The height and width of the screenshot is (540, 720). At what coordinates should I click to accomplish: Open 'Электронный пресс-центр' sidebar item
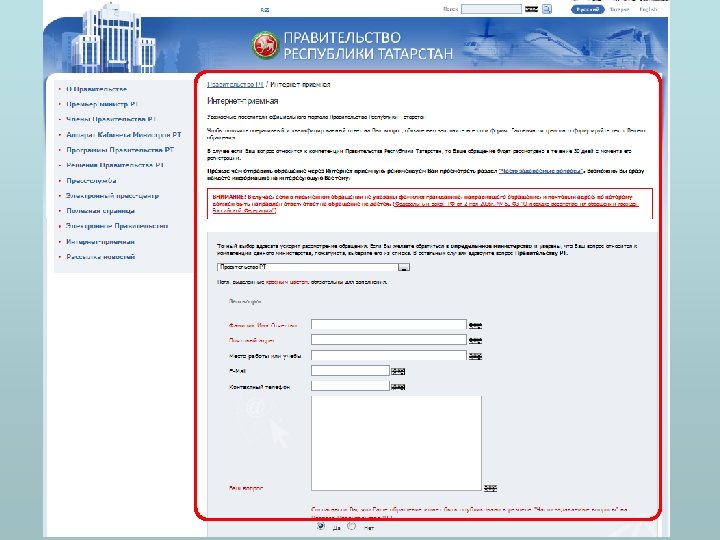[112, 196]
